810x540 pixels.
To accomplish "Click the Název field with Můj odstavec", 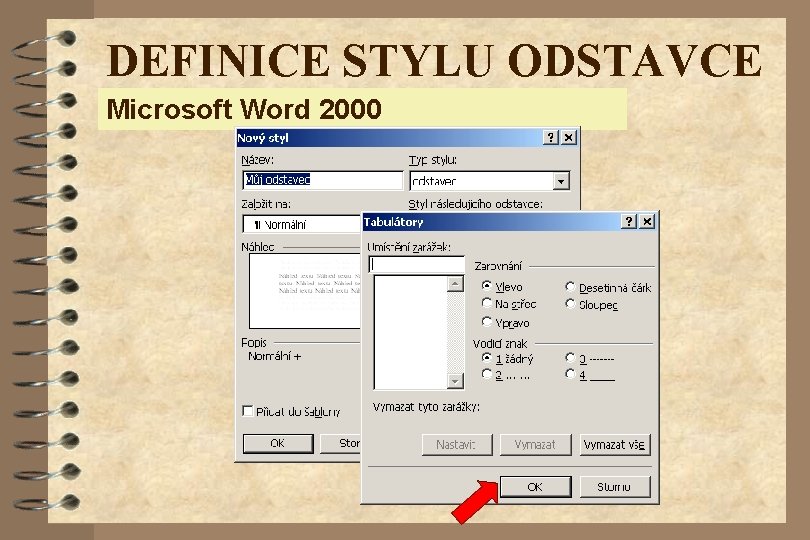I will (322, 180).
